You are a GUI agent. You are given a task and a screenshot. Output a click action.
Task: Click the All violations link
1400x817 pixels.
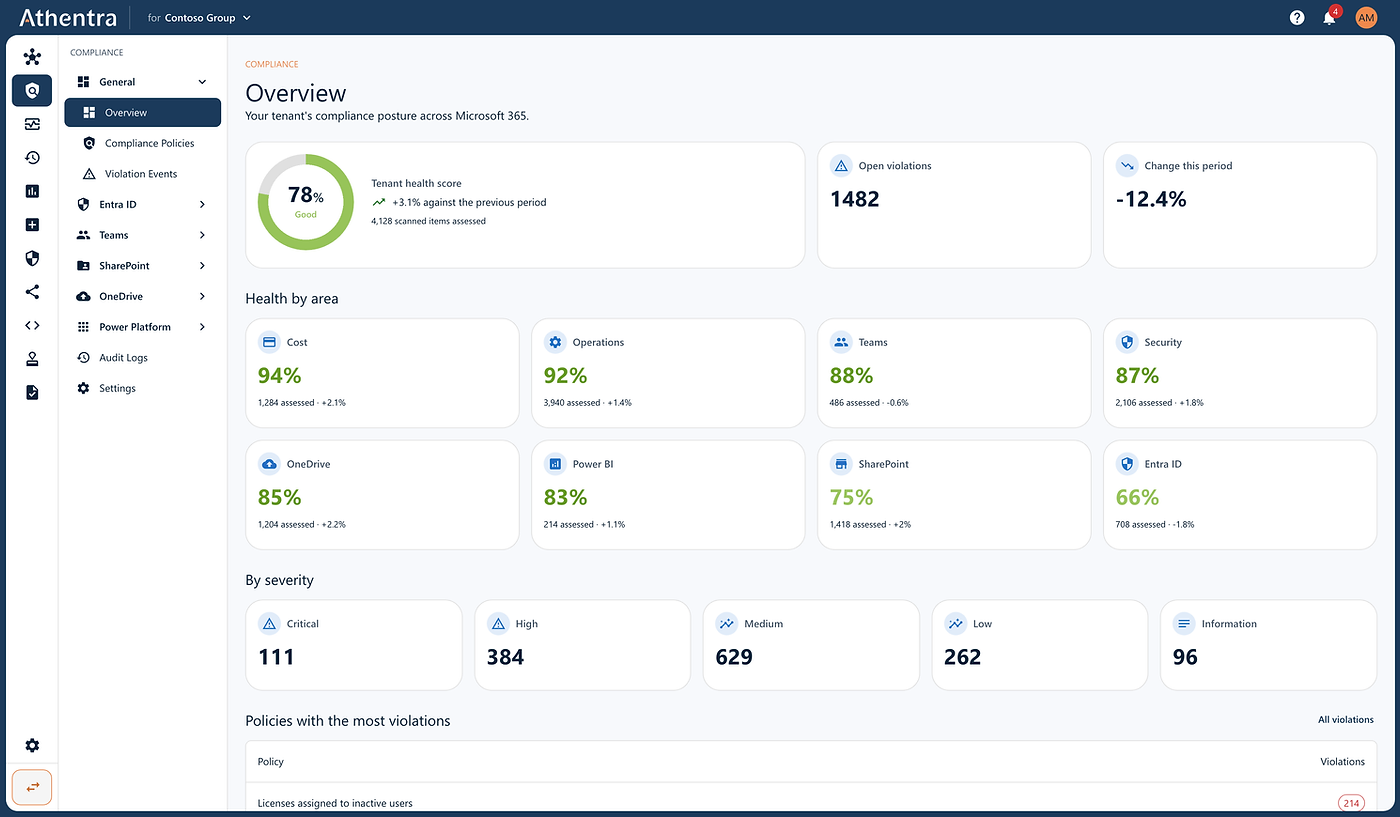[1346, 720]
